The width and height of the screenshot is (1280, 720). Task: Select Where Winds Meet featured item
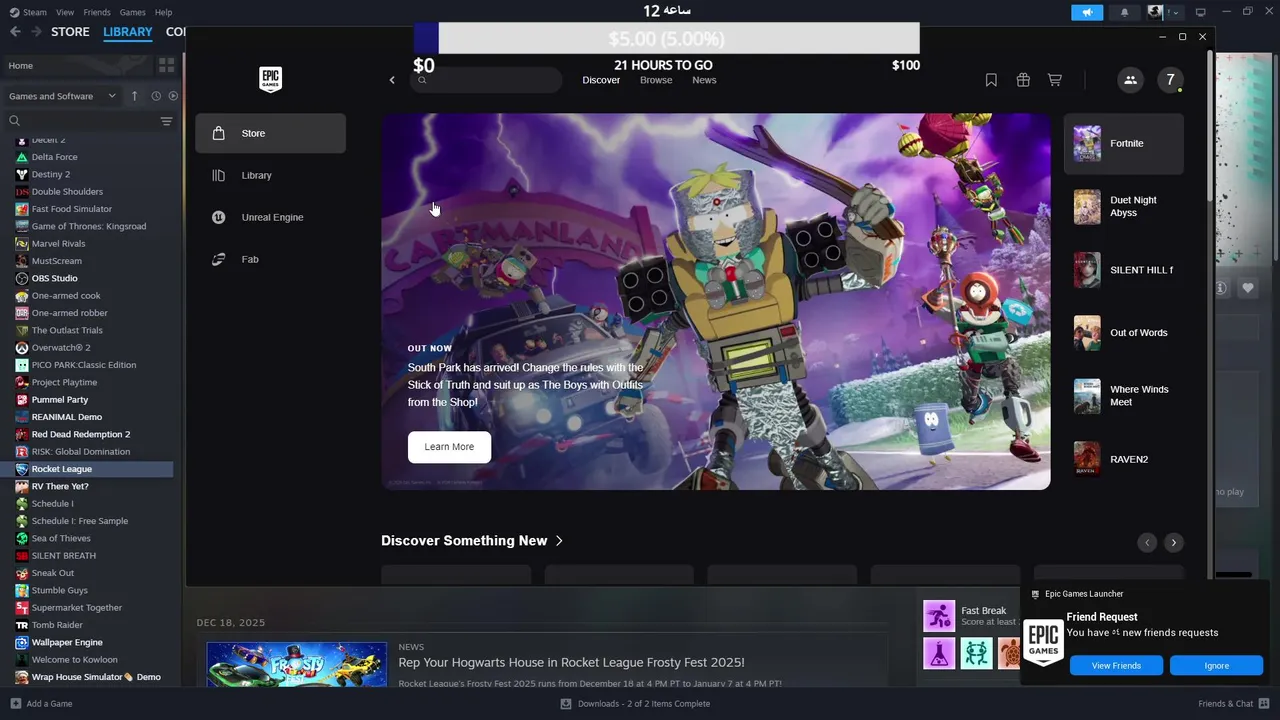(x=1123, y=396)
